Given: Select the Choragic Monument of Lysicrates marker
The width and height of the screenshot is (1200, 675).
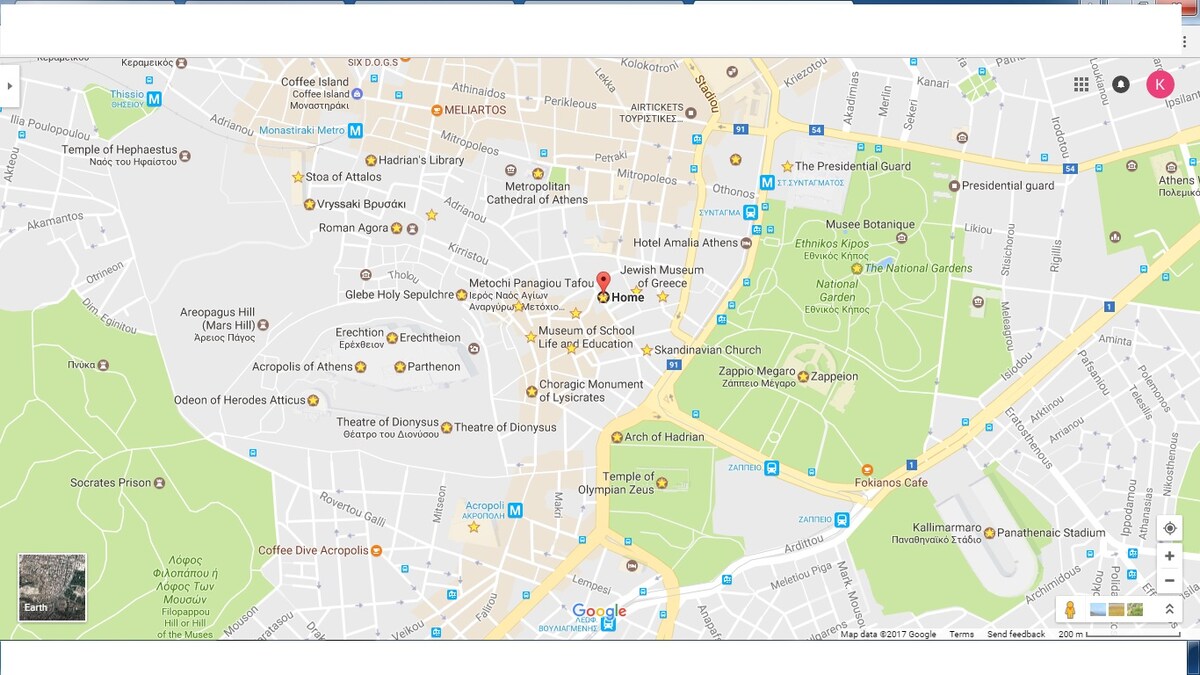Looking at the screenshot, I should (531, 391).
